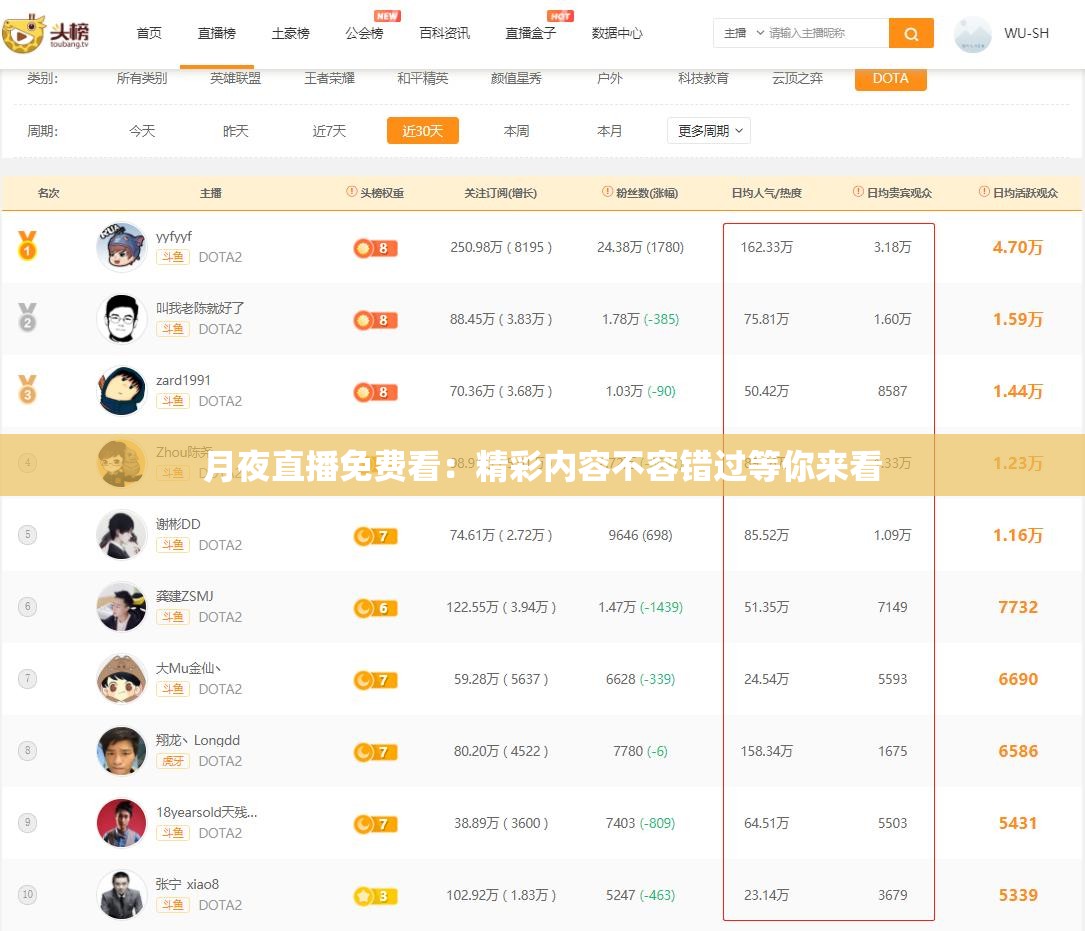
Task: Click 翔龙 Longdd avatar image
Action: click(122, 750)
